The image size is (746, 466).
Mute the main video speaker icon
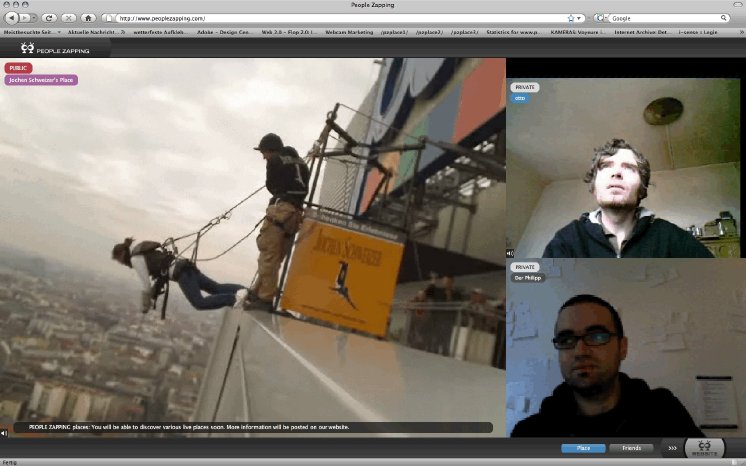(x=5, y=433)
